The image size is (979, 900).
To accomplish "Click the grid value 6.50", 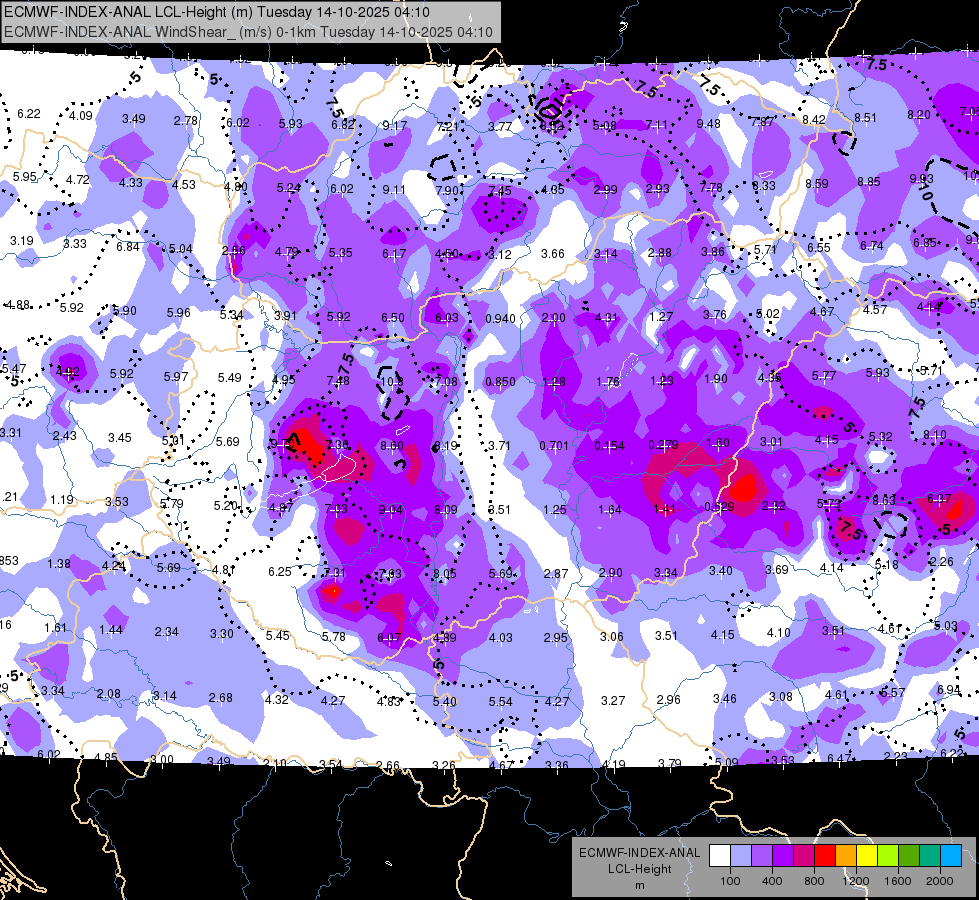I will [x=393, y=318].
